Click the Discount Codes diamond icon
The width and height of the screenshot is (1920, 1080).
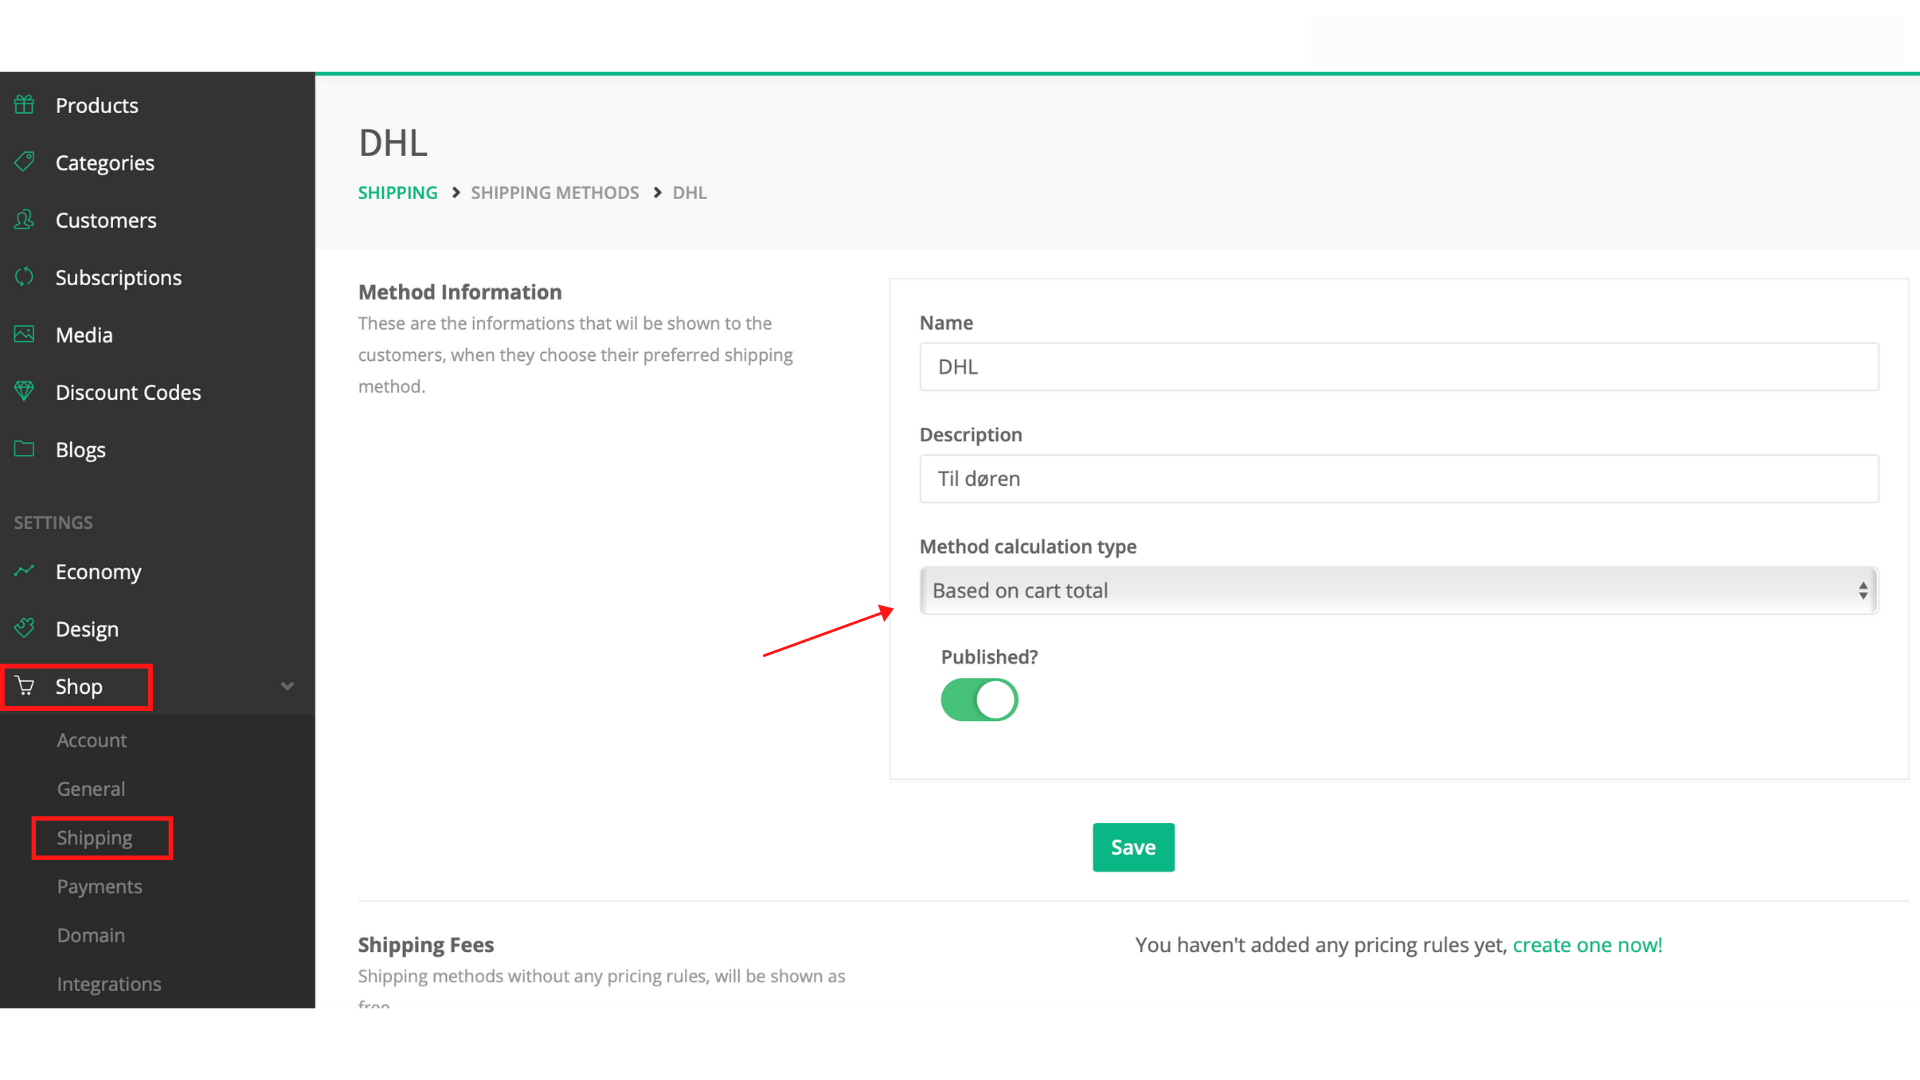[24, 391]
